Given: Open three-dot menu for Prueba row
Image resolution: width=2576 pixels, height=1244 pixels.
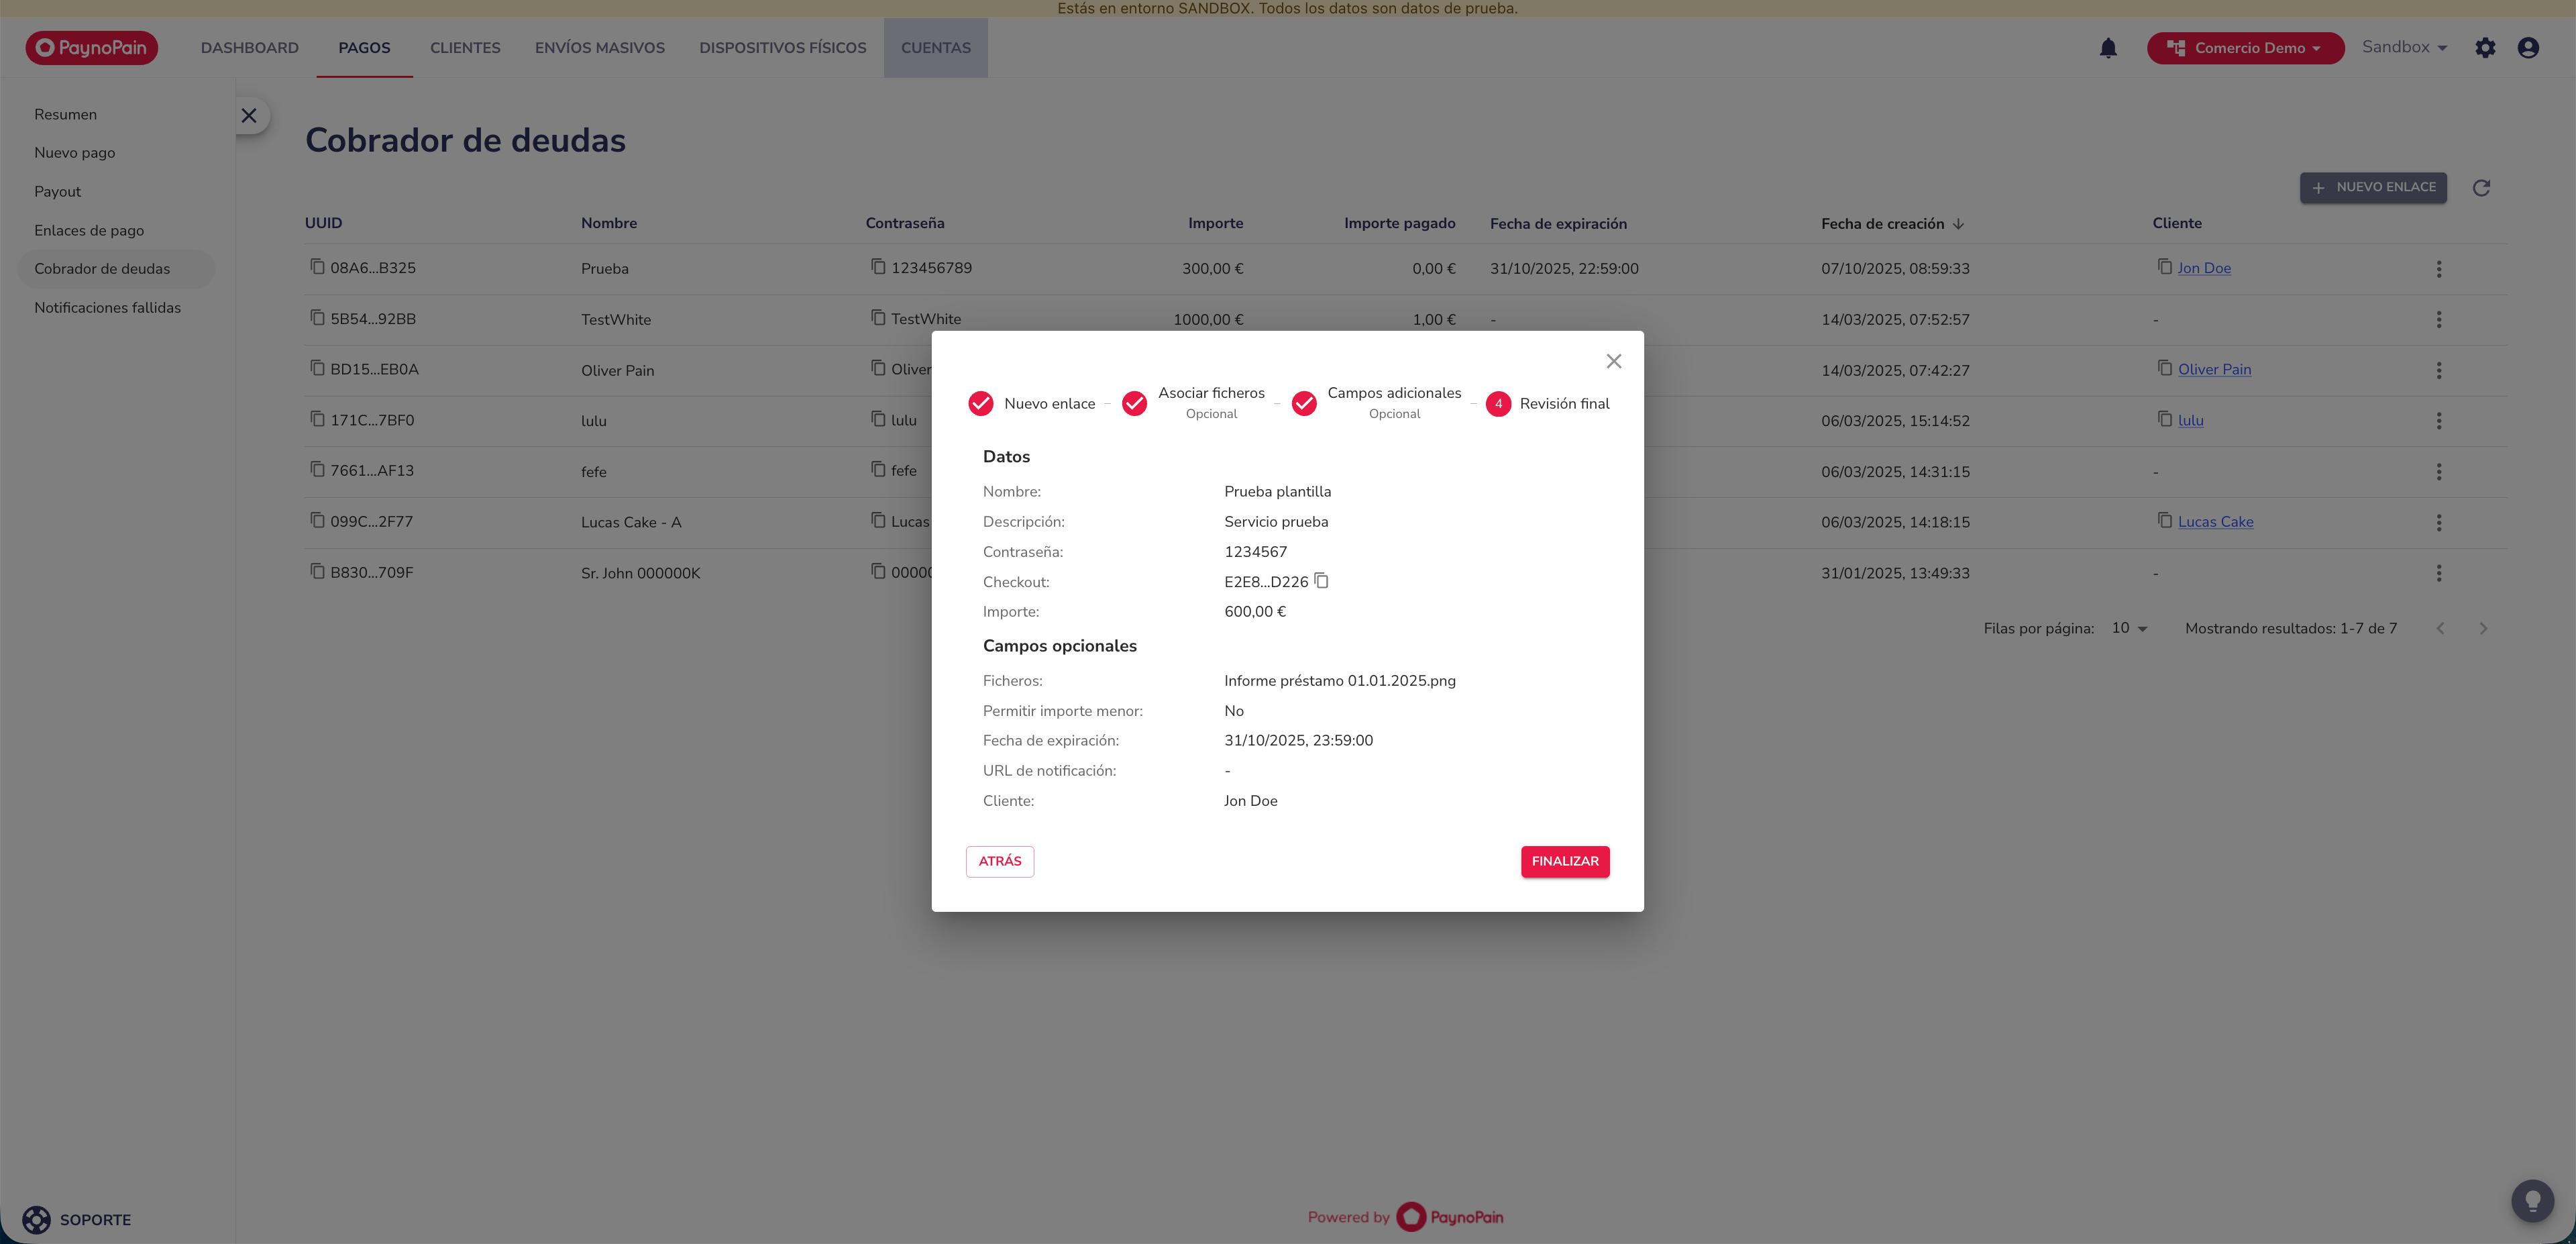Looking at the screenshot, I should (x=2438, y=269).
